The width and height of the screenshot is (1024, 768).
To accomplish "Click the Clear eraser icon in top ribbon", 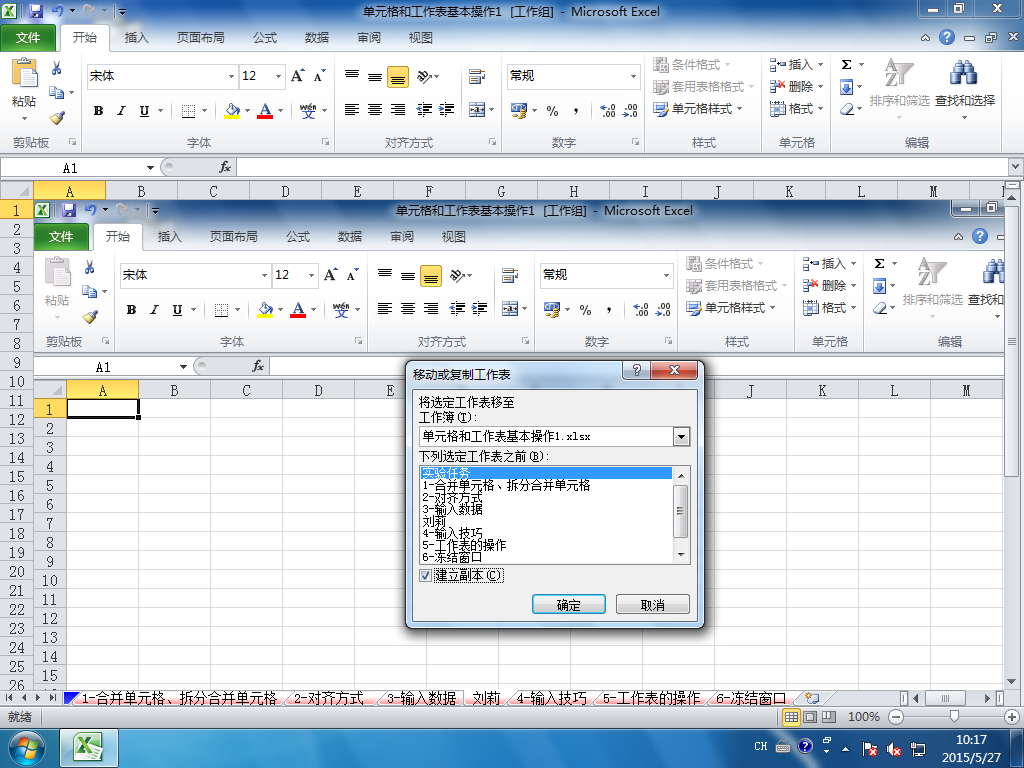I will pos(847,109).
